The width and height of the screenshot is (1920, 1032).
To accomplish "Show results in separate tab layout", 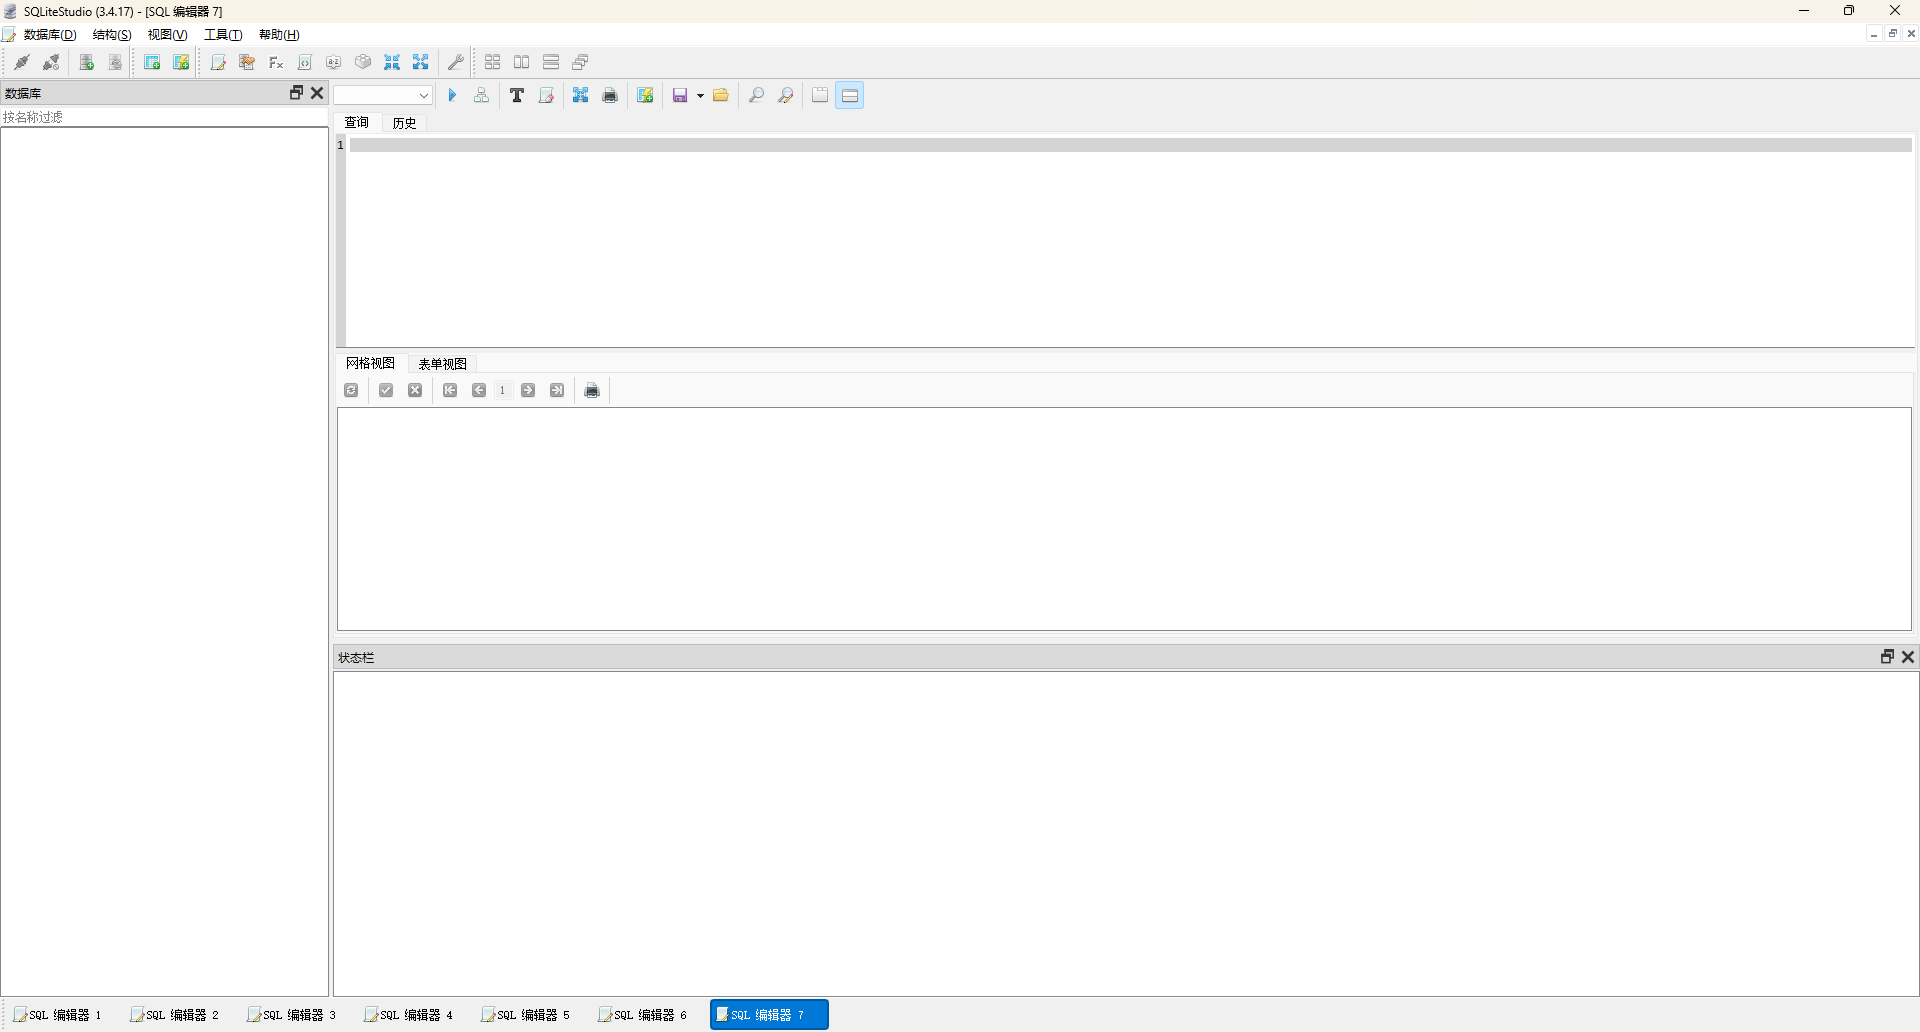I will pos(820,95).
